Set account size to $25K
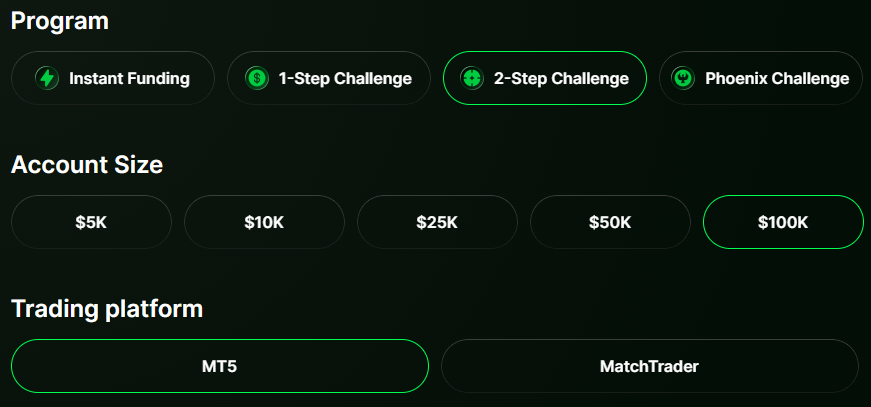 coord(437,222)
